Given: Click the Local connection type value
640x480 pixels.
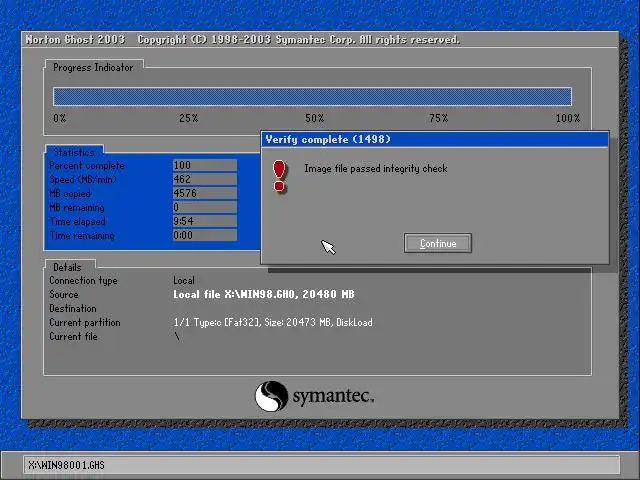Looking at the screenshot, I should [x=184, y=280].
